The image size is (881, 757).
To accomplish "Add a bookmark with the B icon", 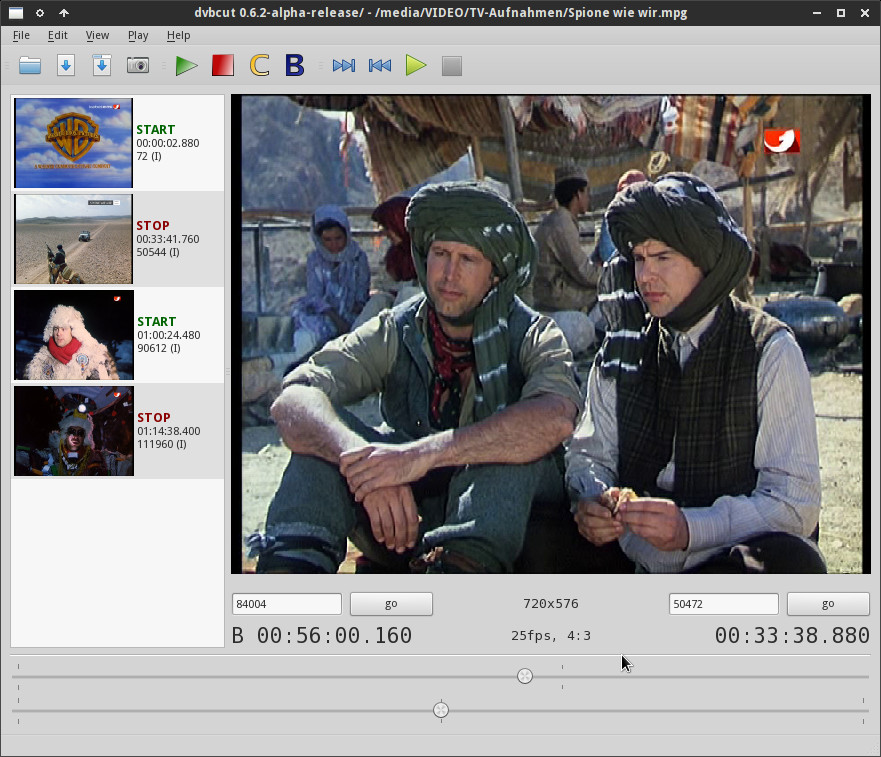I will point(294,66).
